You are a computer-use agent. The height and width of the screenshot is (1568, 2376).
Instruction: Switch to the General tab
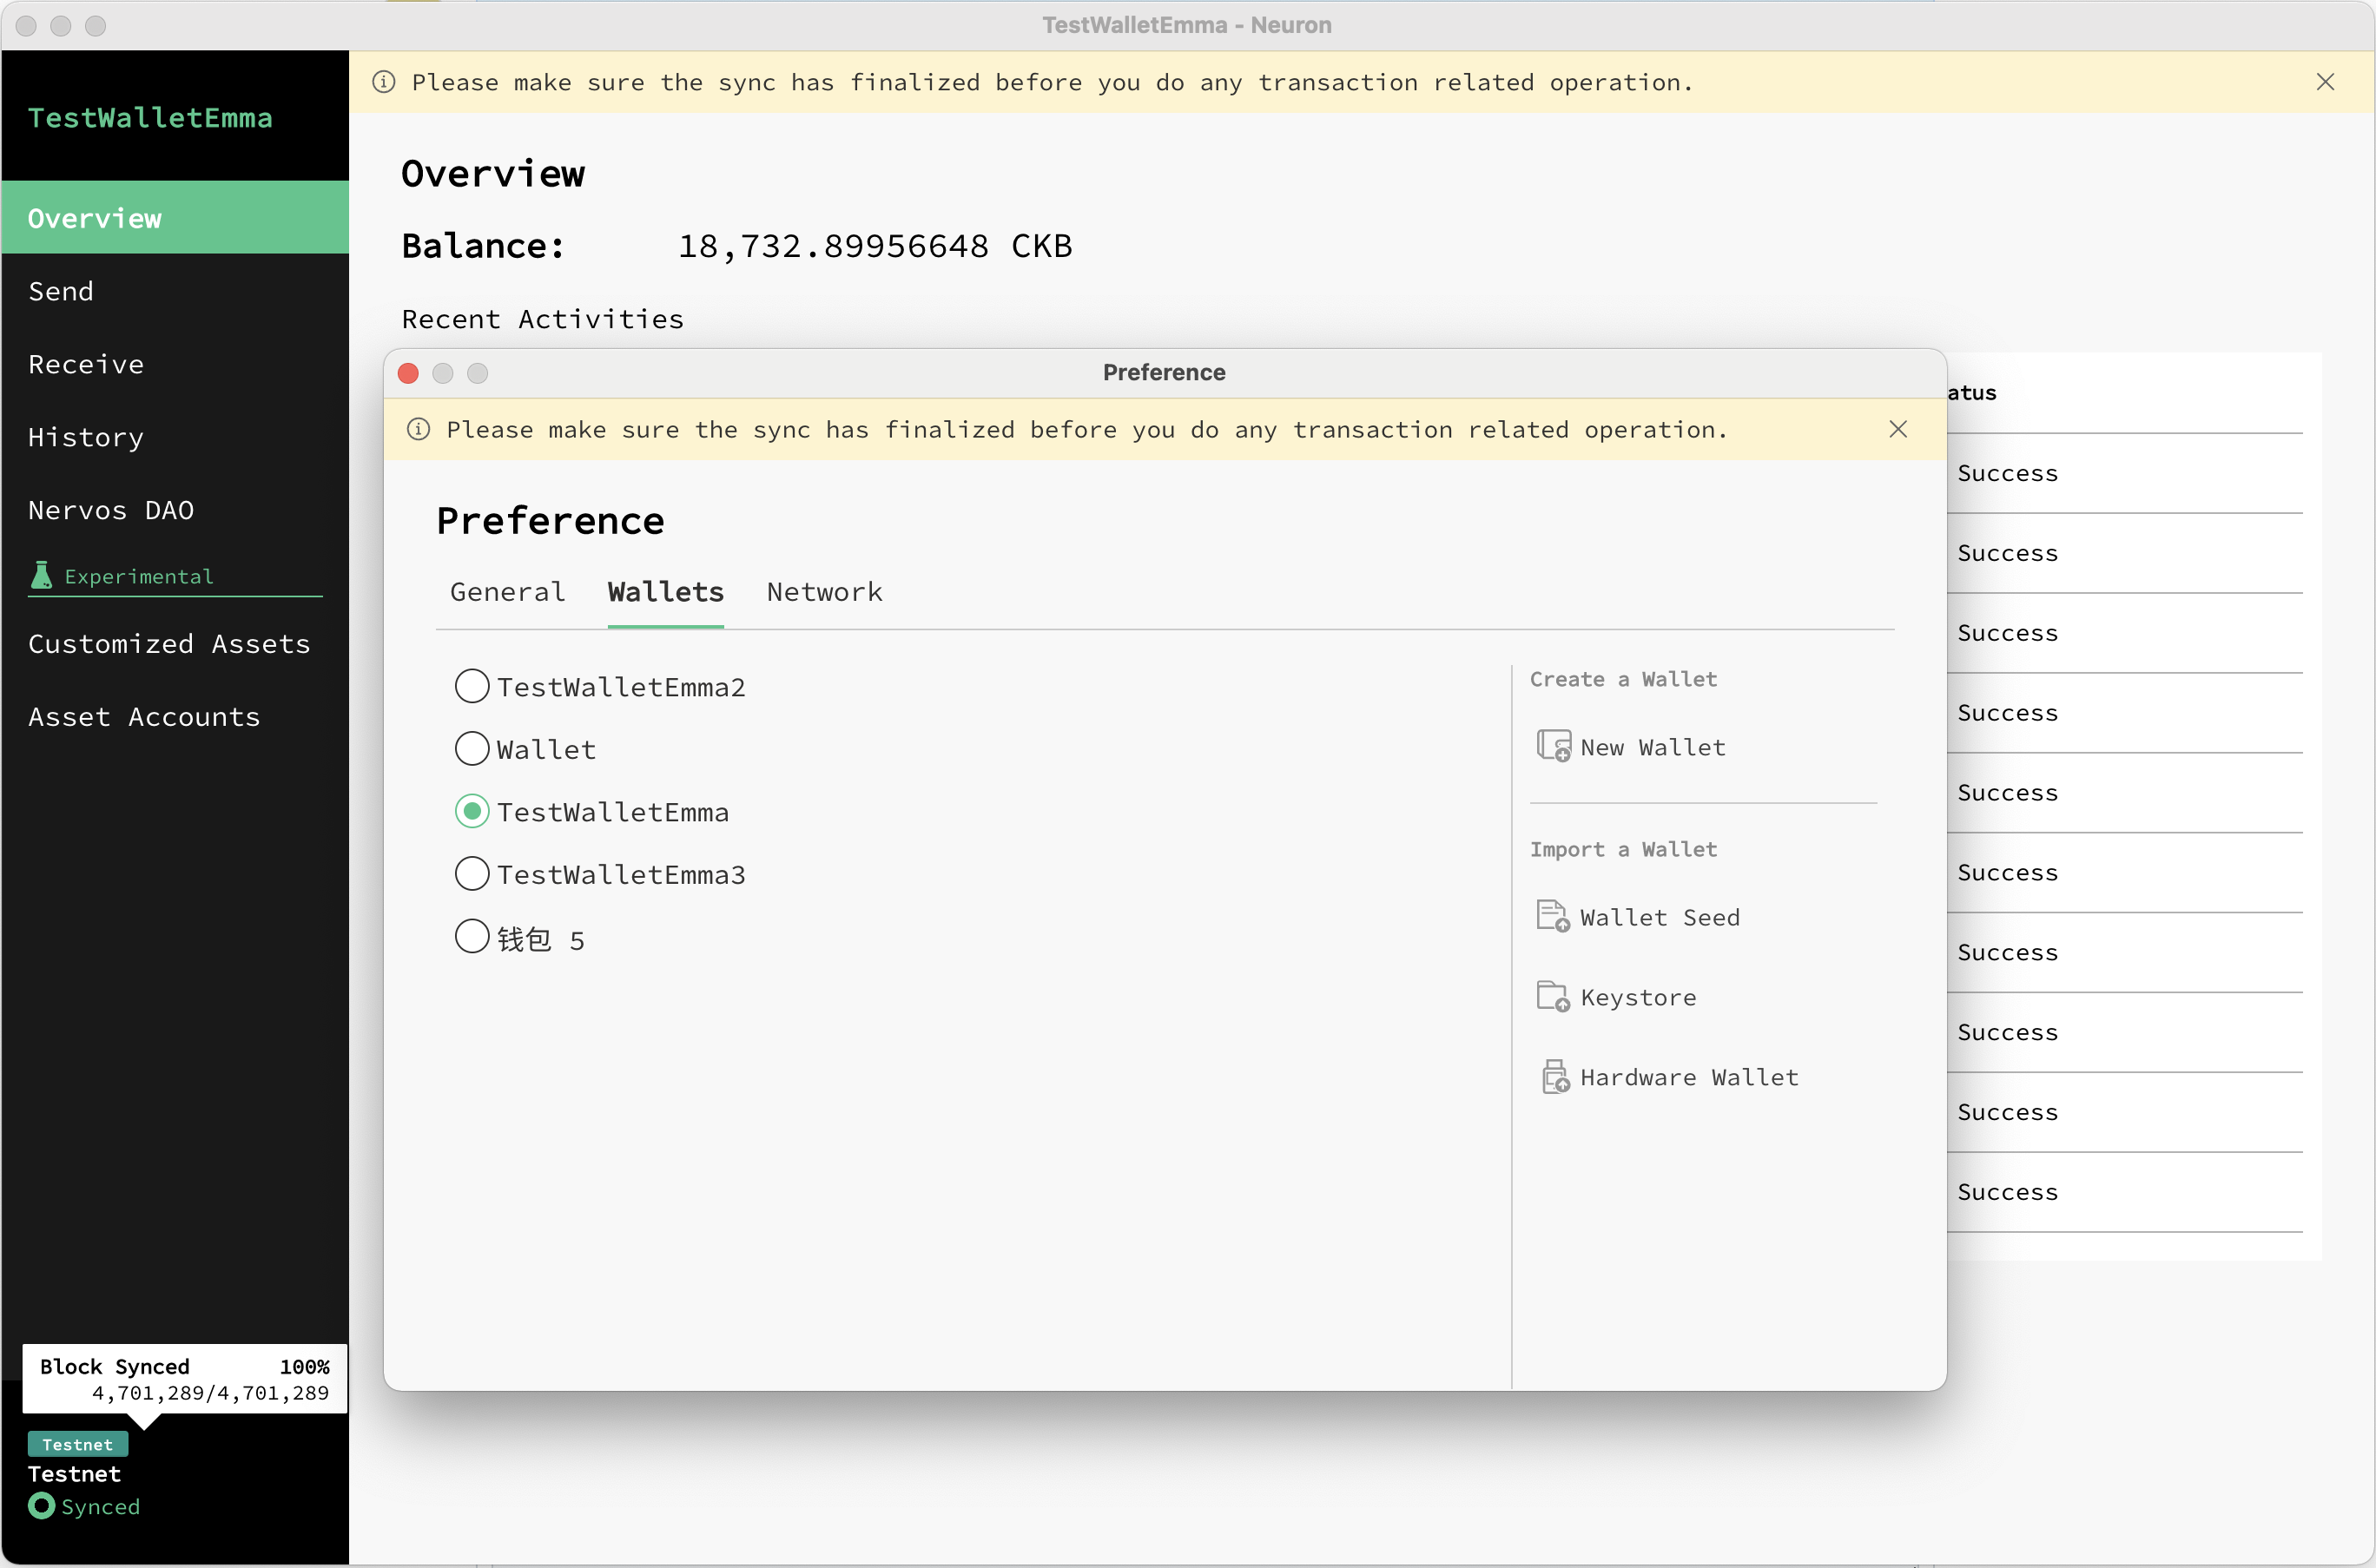(507, 592)
